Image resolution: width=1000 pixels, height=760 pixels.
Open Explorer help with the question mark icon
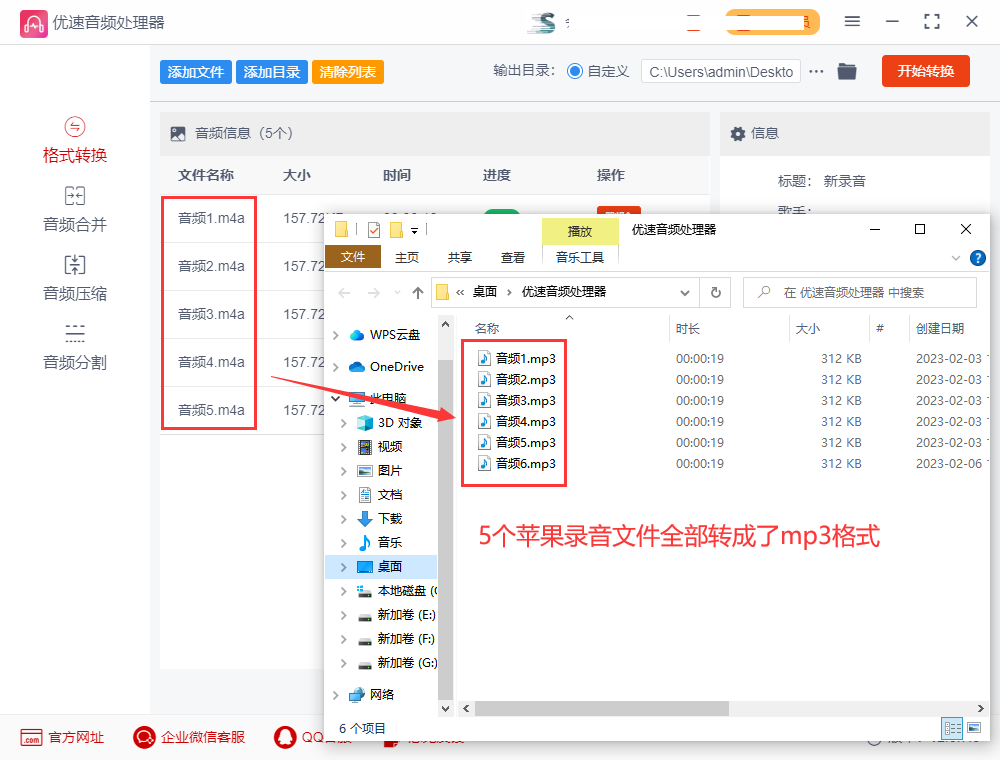coord(977,257)
